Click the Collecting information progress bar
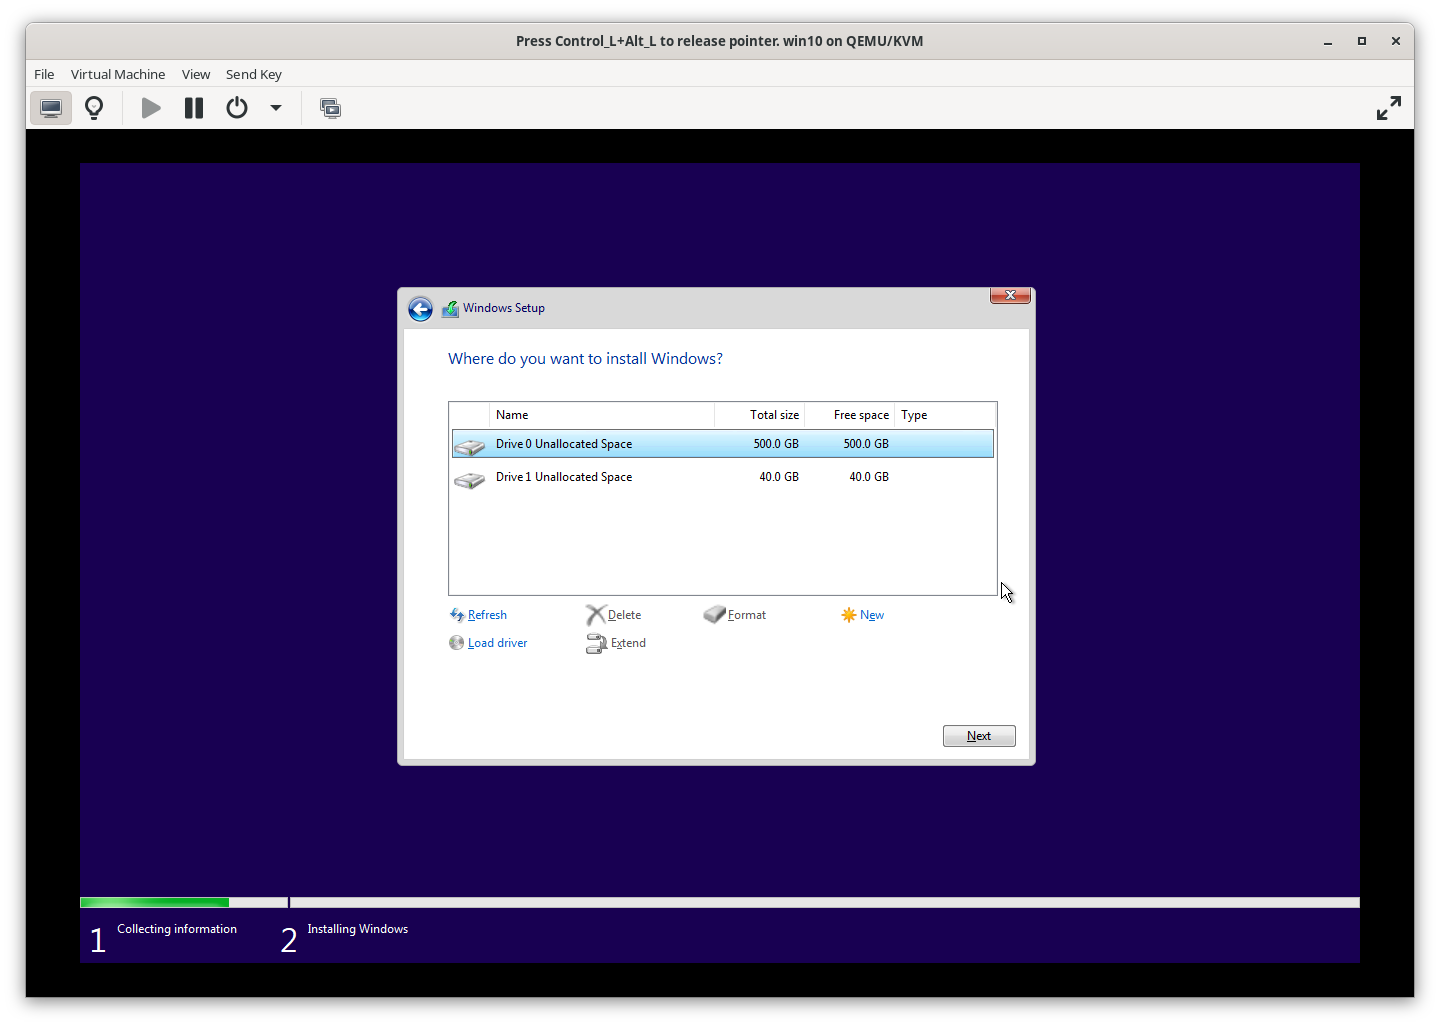This screenshot has width=1440, height=1026. click(x=184, y=903)
